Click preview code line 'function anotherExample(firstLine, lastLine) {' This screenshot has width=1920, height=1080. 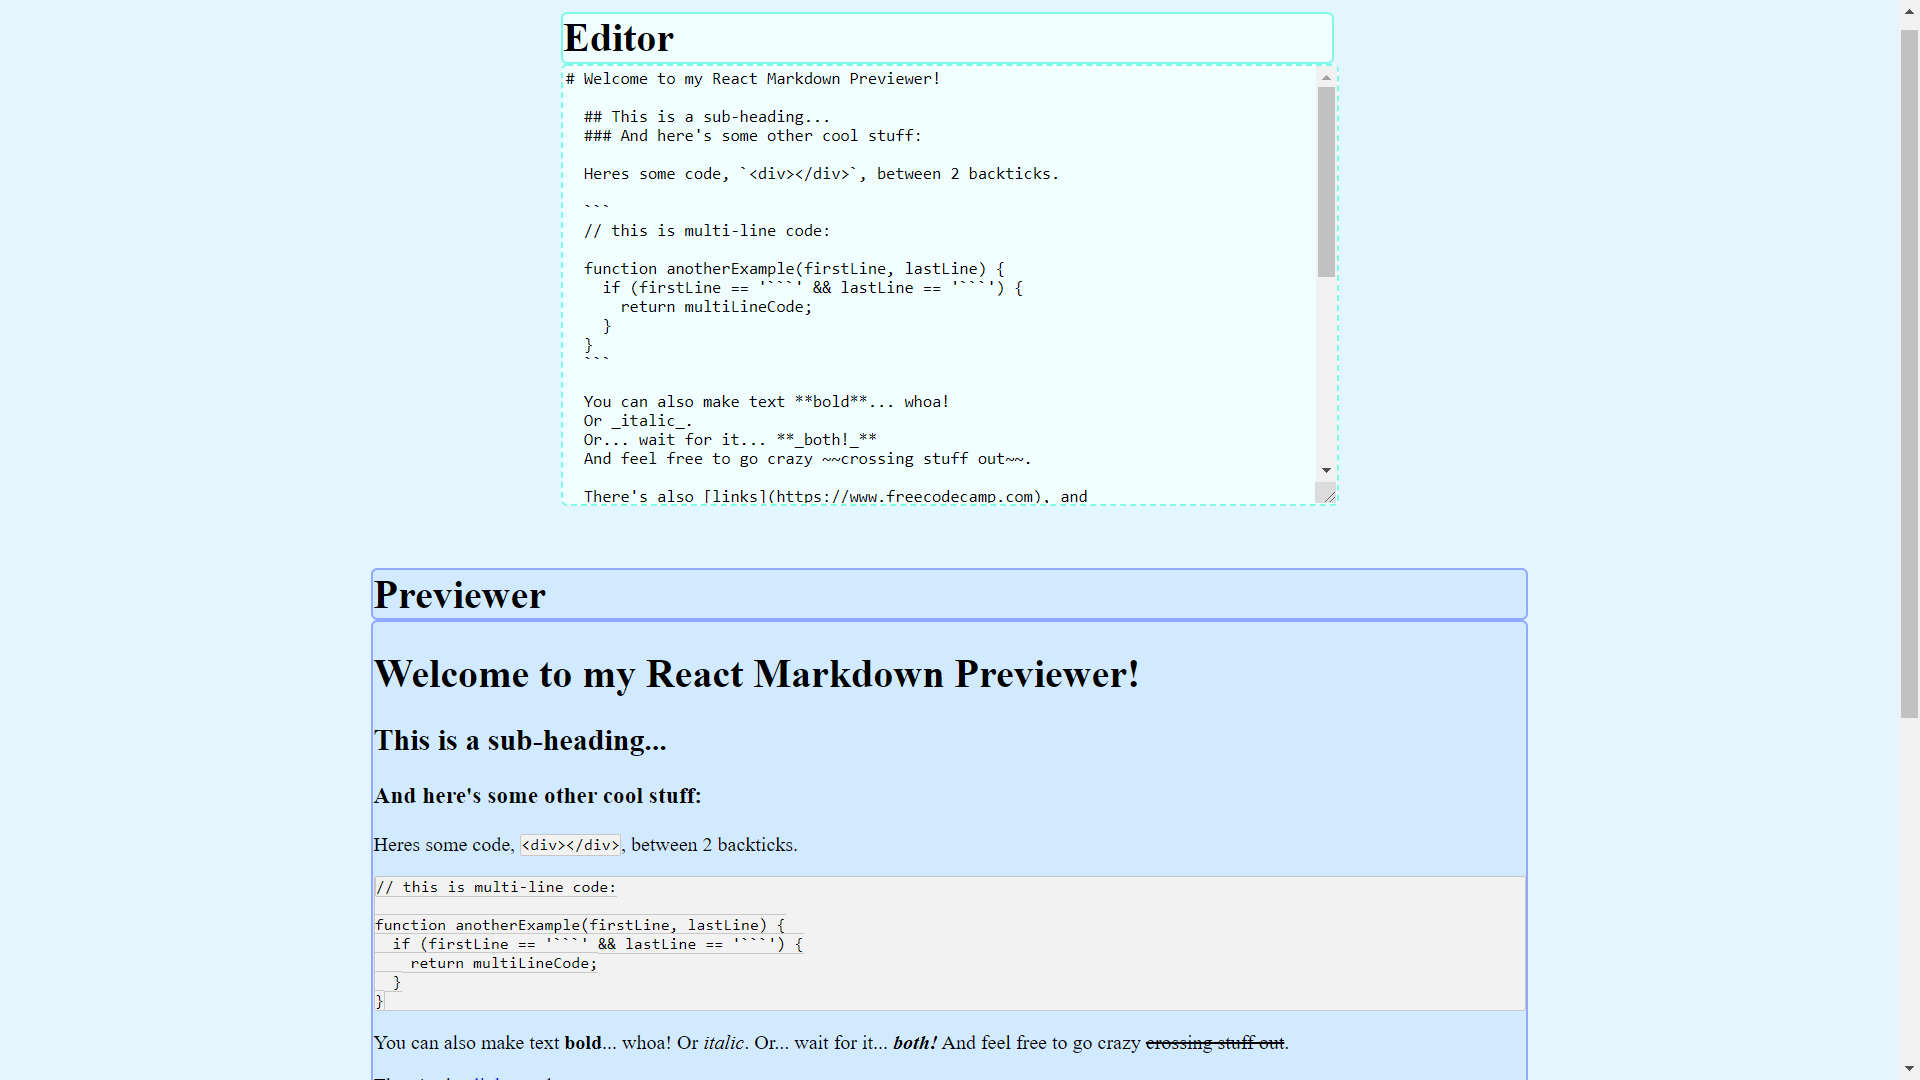click(x=580, y=925)
